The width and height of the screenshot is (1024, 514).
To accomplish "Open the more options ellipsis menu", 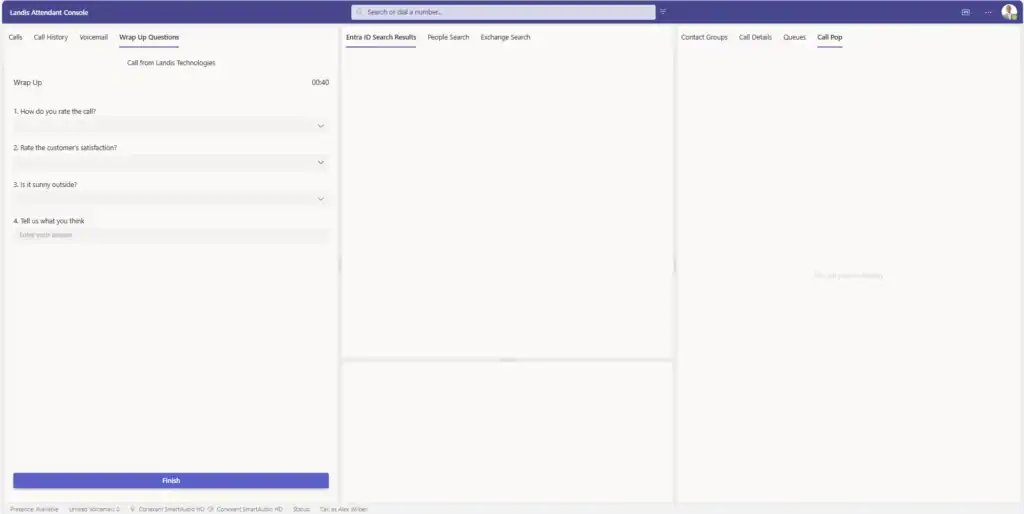I will coord(988,12).
